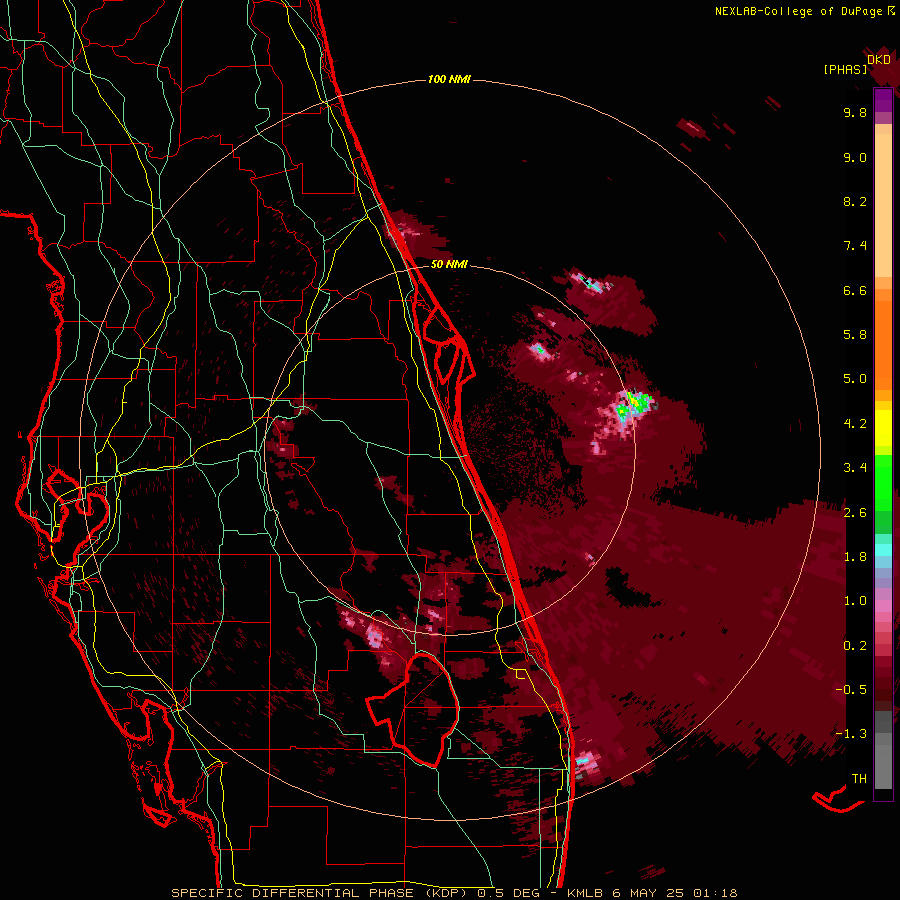
Task: Click the 9.0 legend value
Action: pos(855,157)
